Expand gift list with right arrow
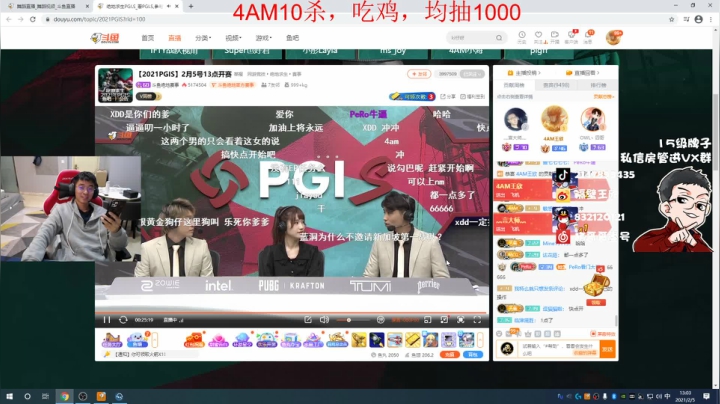The image size is (720, 404). click(x=480, y=340)
